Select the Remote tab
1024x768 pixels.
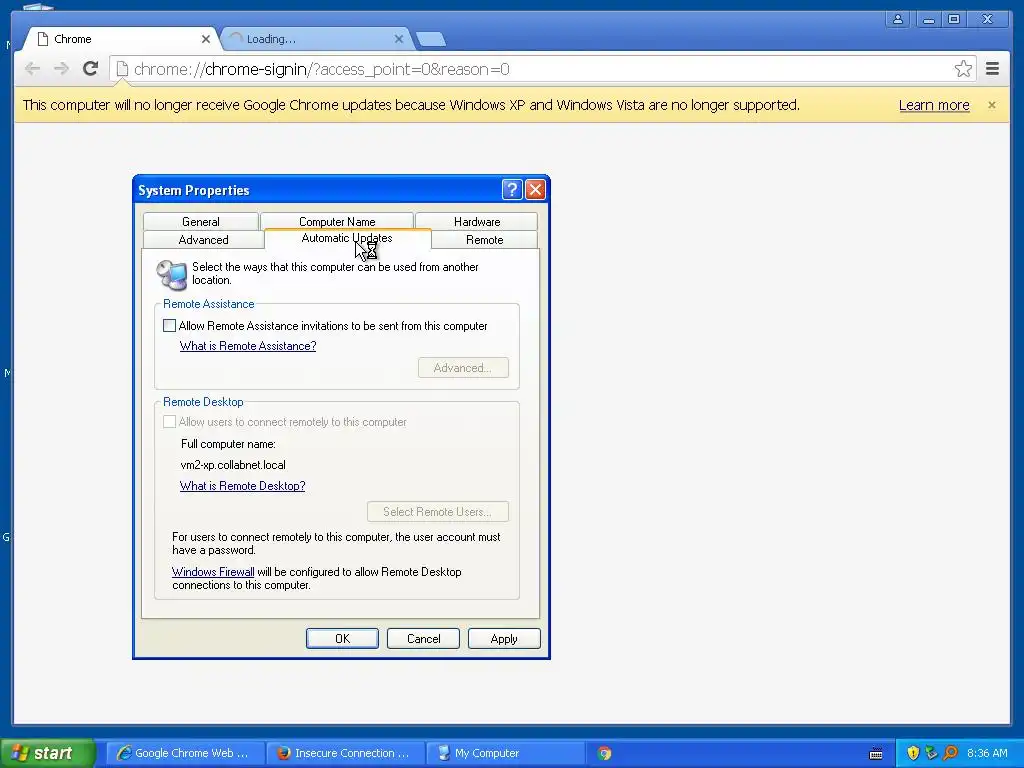pos(485,240)
